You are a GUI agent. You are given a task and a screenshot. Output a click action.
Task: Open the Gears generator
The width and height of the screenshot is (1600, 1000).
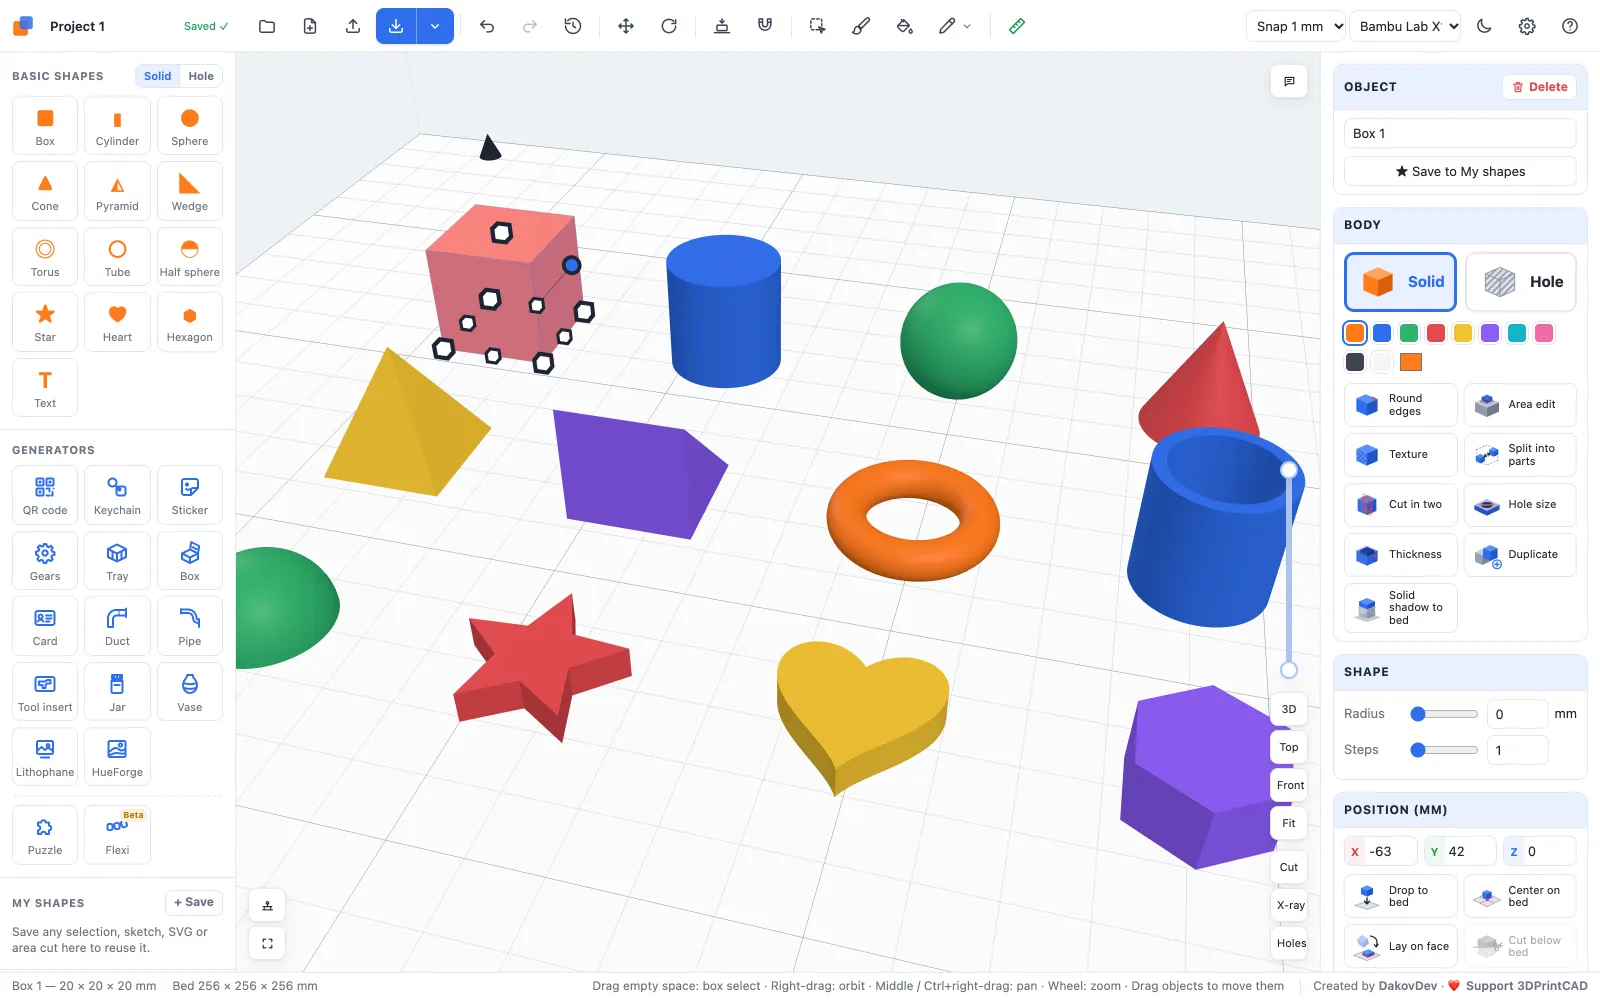point(45,561)
